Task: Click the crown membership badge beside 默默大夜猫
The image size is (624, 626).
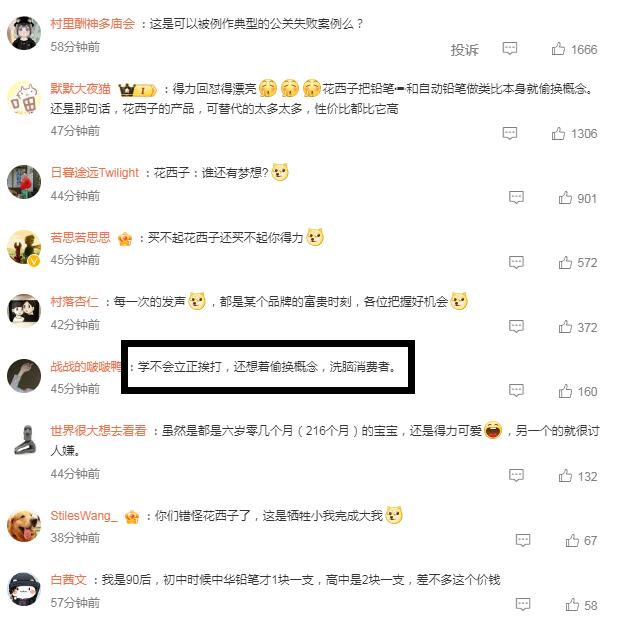Action: pos(137,90)
